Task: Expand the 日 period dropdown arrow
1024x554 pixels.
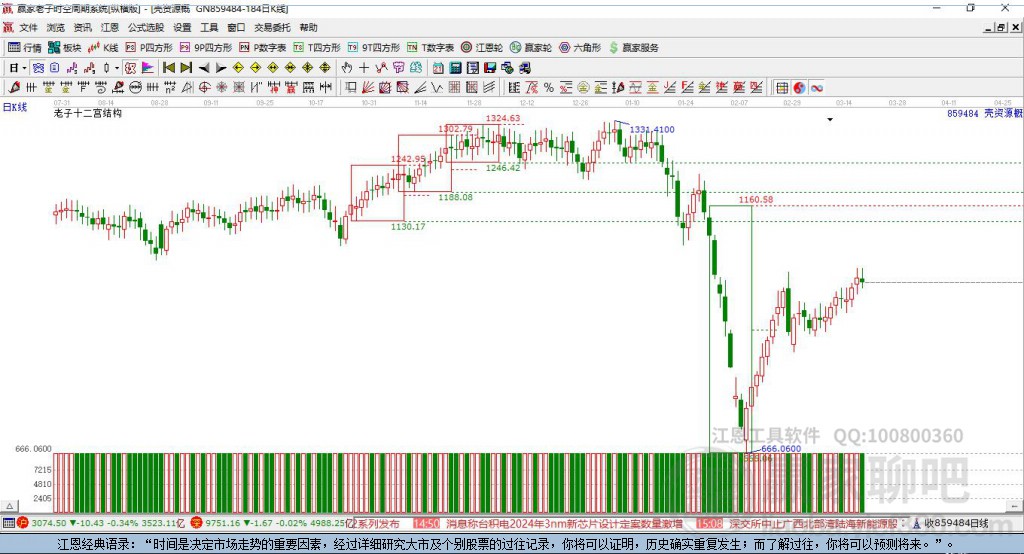Action: [x=24, y=68]
